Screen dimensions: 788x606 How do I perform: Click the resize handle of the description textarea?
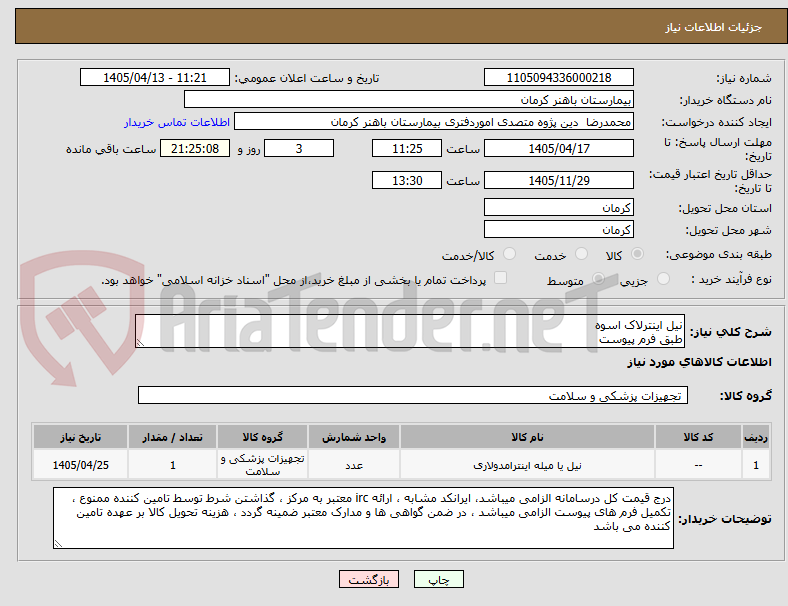[140, 343]
